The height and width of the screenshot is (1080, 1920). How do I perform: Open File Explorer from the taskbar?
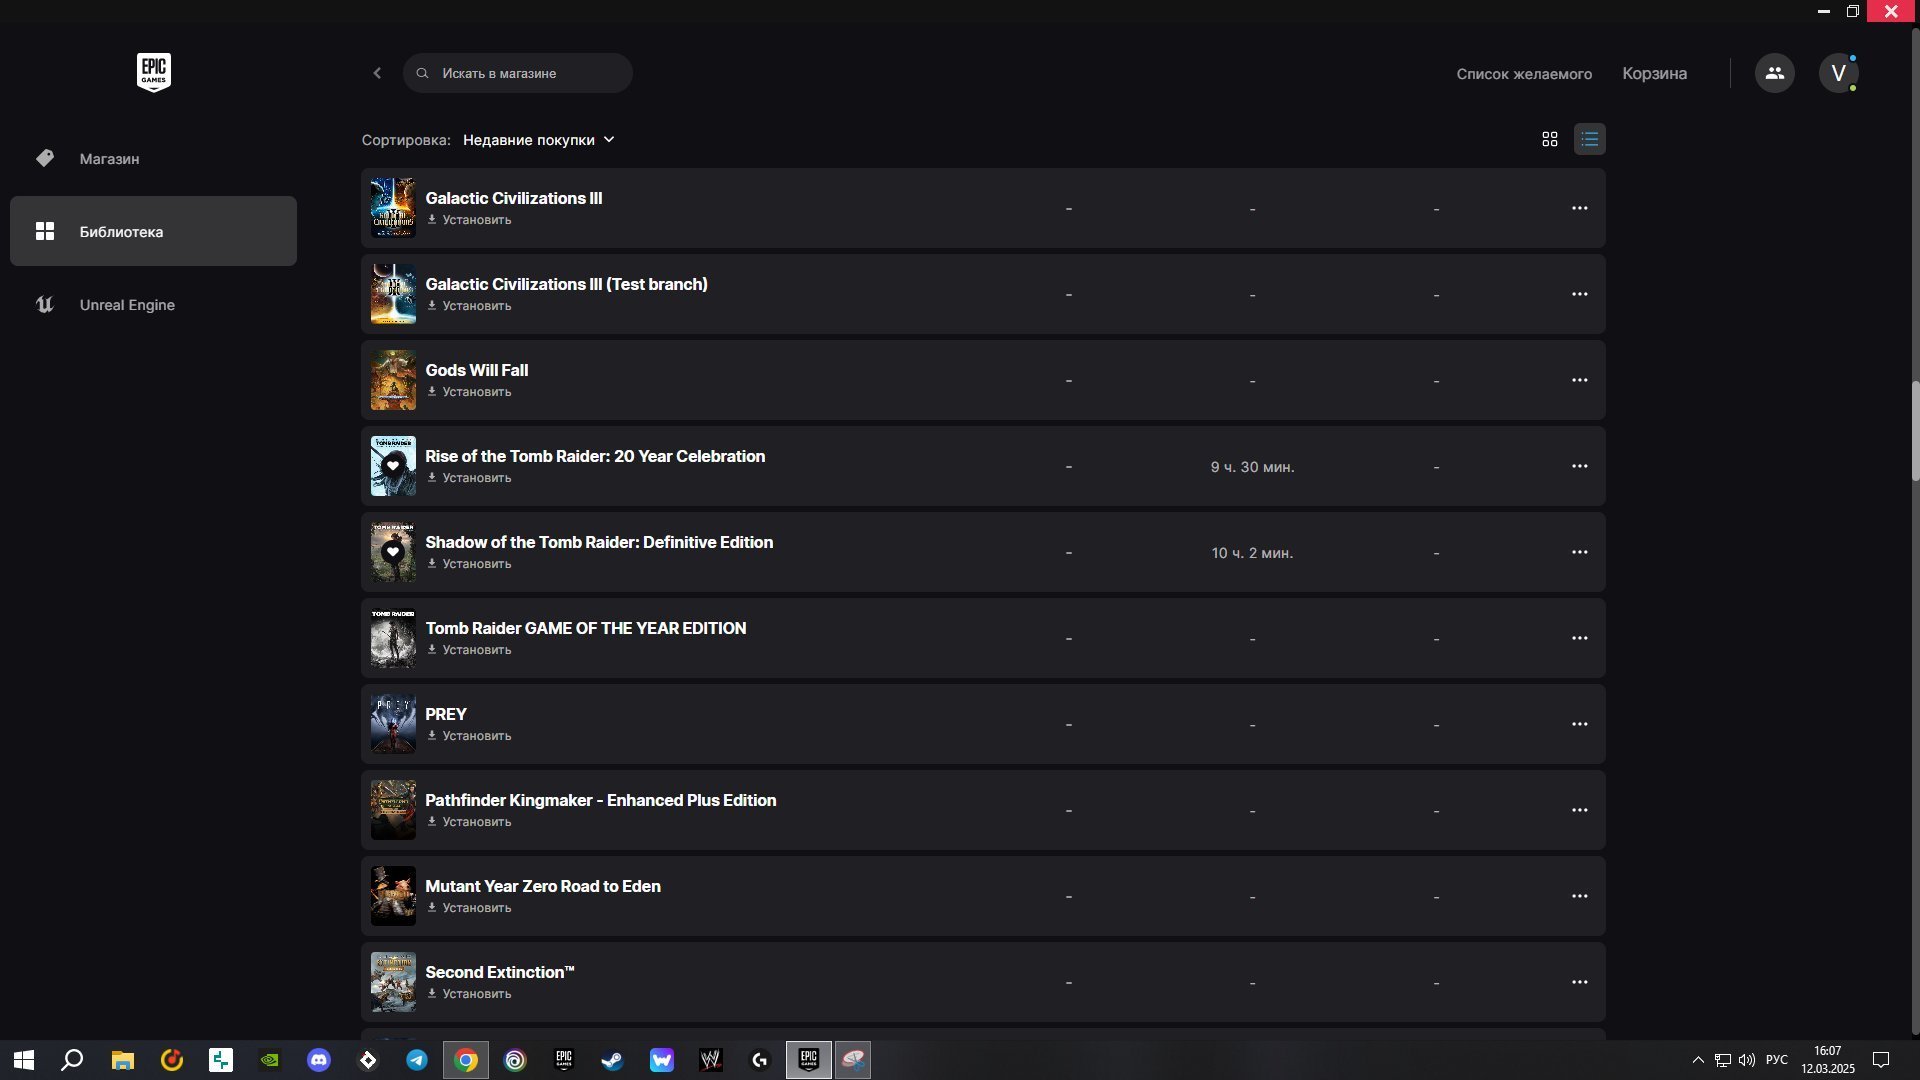tap(122, 1060)
